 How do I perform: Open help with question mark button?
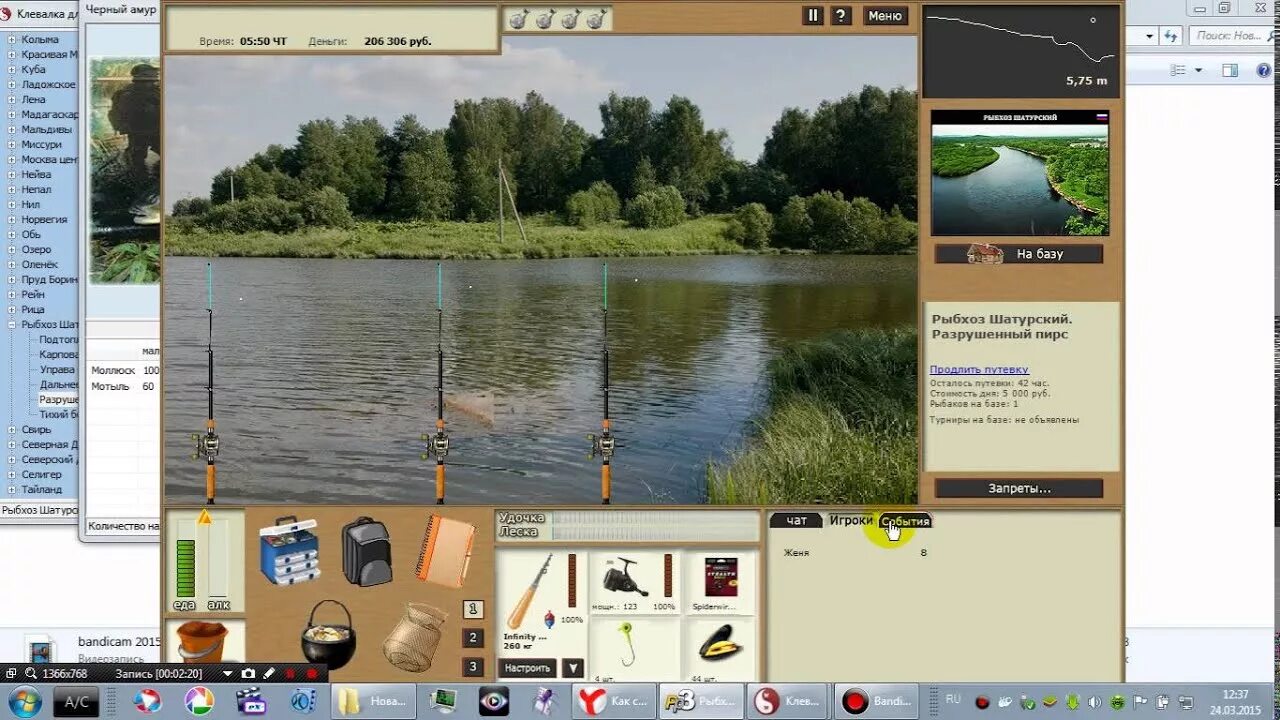(x=841, y=16)
